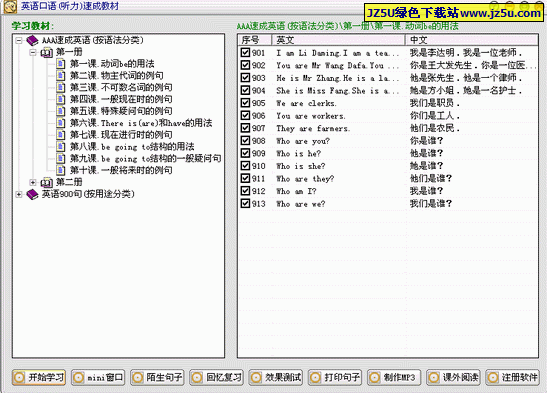The height and width of the screenshot is (393, 547).
Task: Expand the 英语900句(按用途分类) node
Action: (19, 194)
